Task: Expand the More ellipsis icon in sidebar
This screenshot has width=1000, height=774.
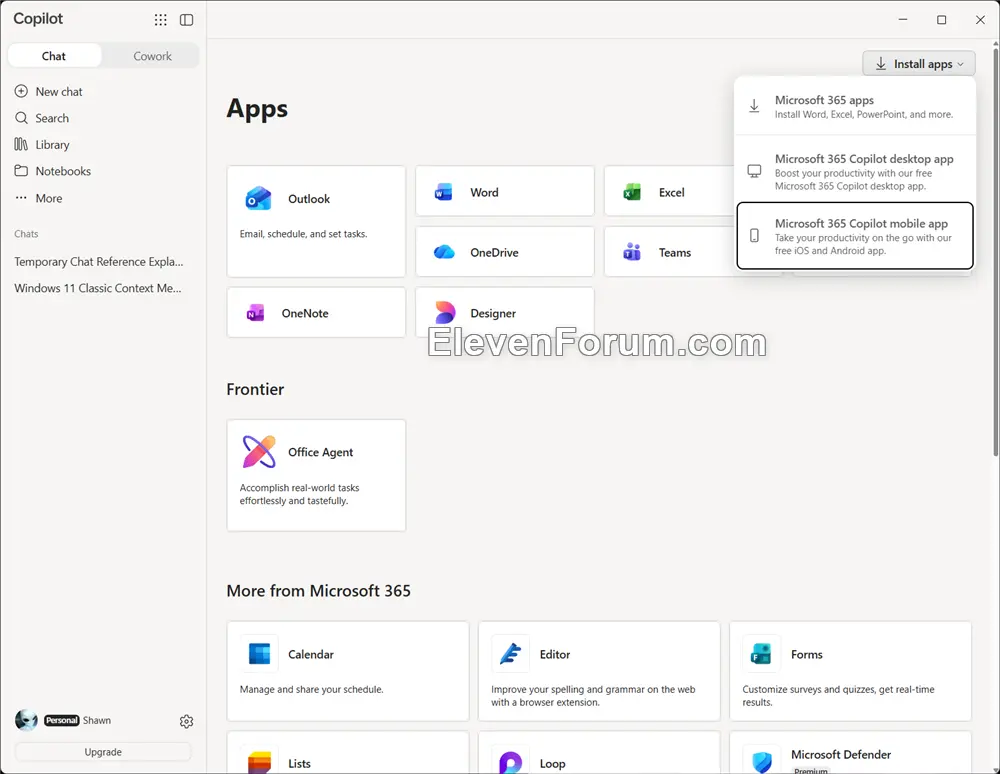Action: click(x=21, y=198)
